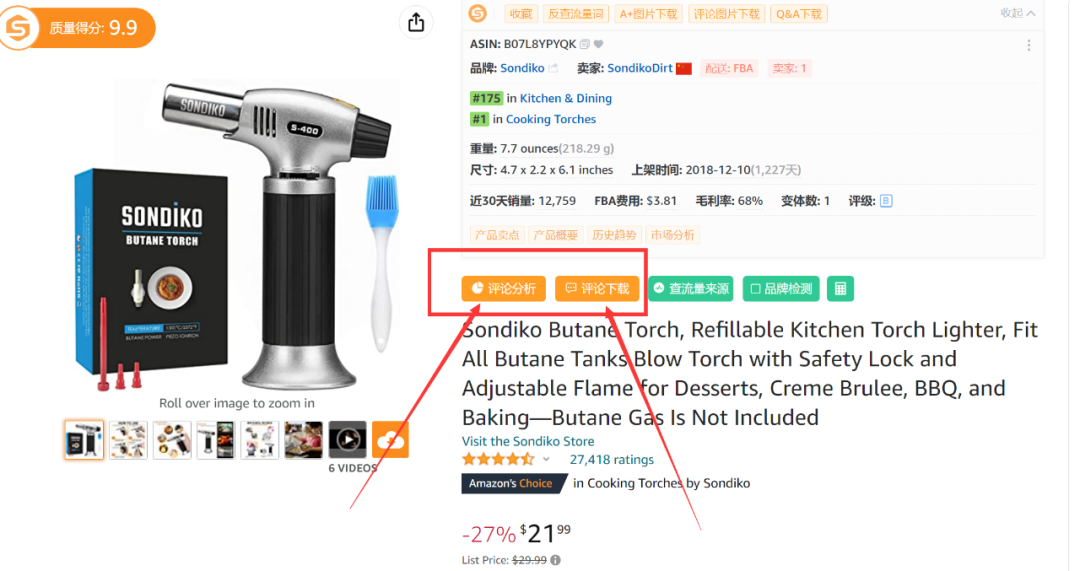
Task: Collapse the panel with 收起 chevron
Action: (1017, 13)
